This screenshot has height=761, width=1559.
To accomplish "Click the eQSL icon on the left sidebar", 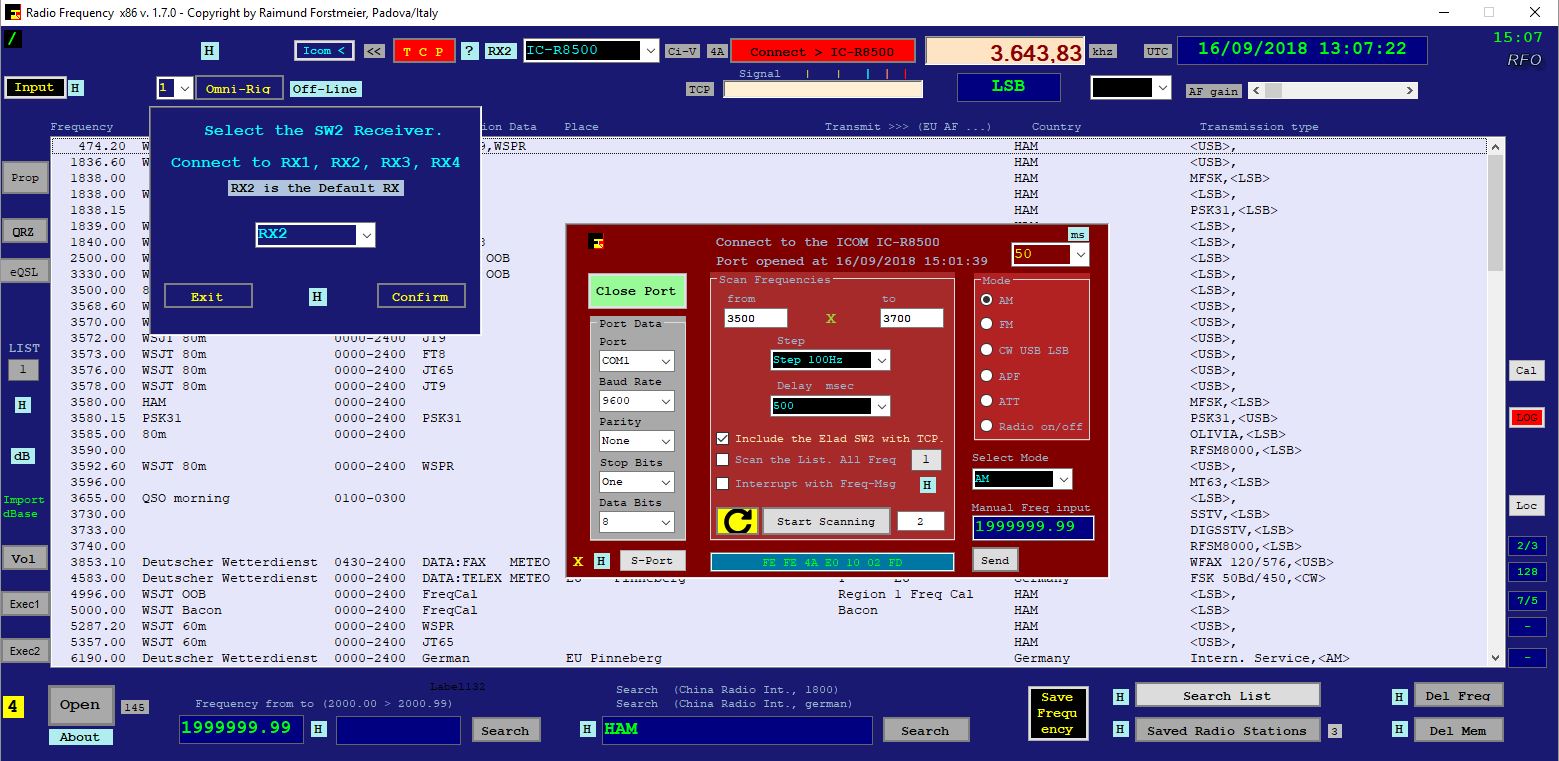I will (x=23, y=271).
